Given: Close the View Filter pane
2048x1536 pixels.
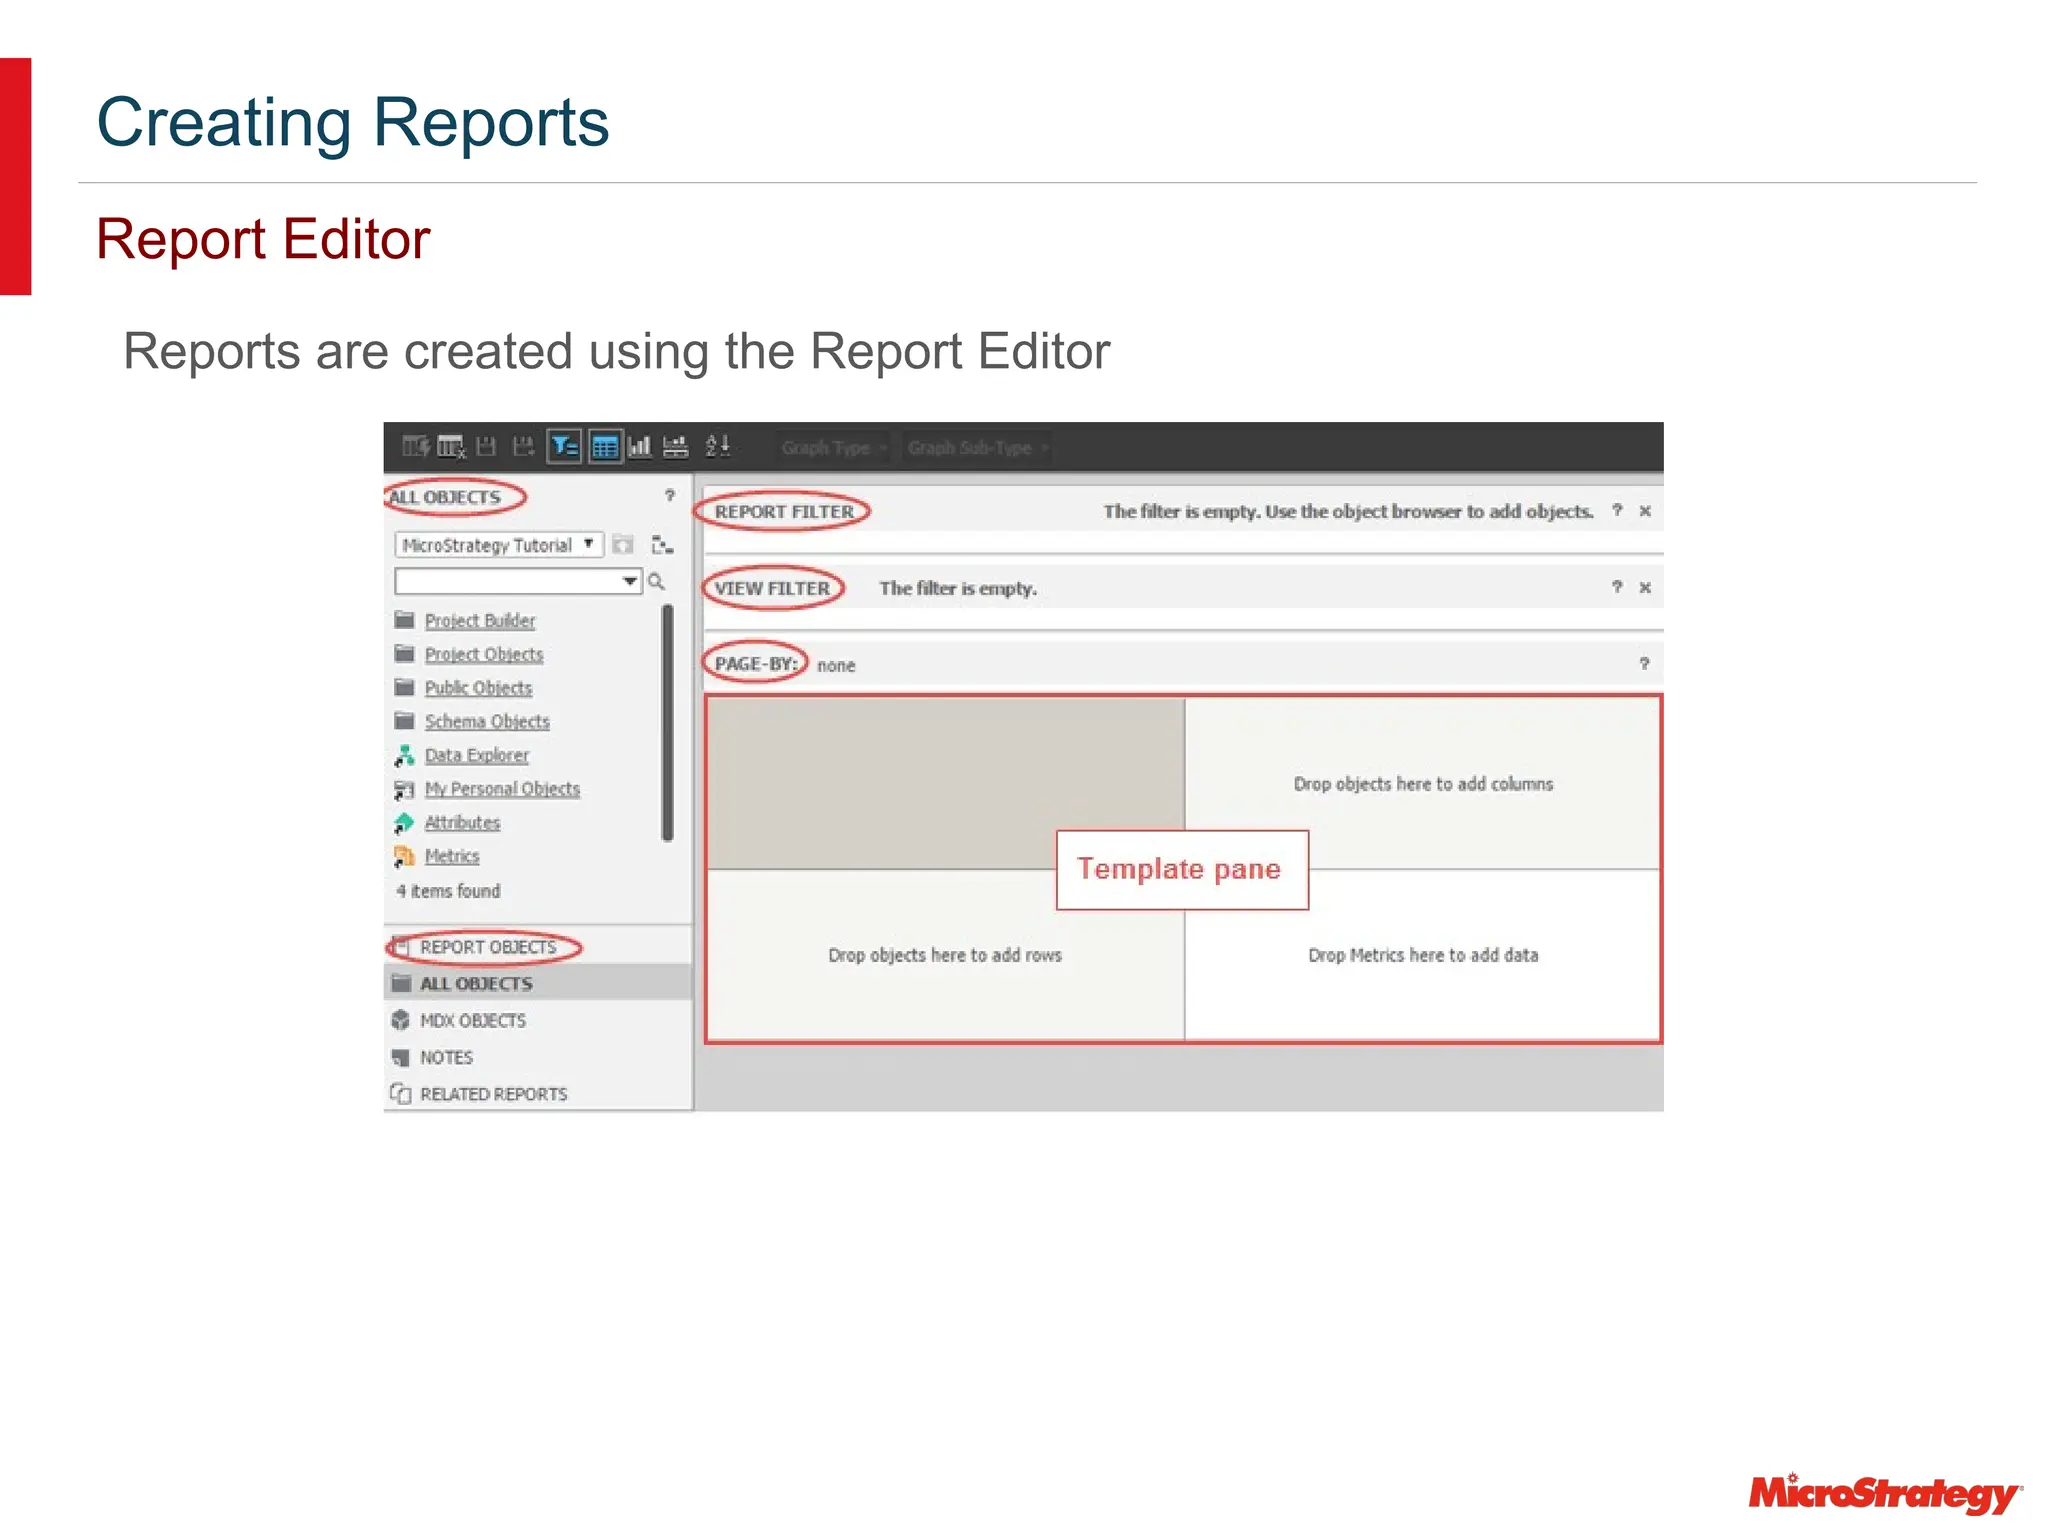Looking at the screenshot, I should point(1645,587).
